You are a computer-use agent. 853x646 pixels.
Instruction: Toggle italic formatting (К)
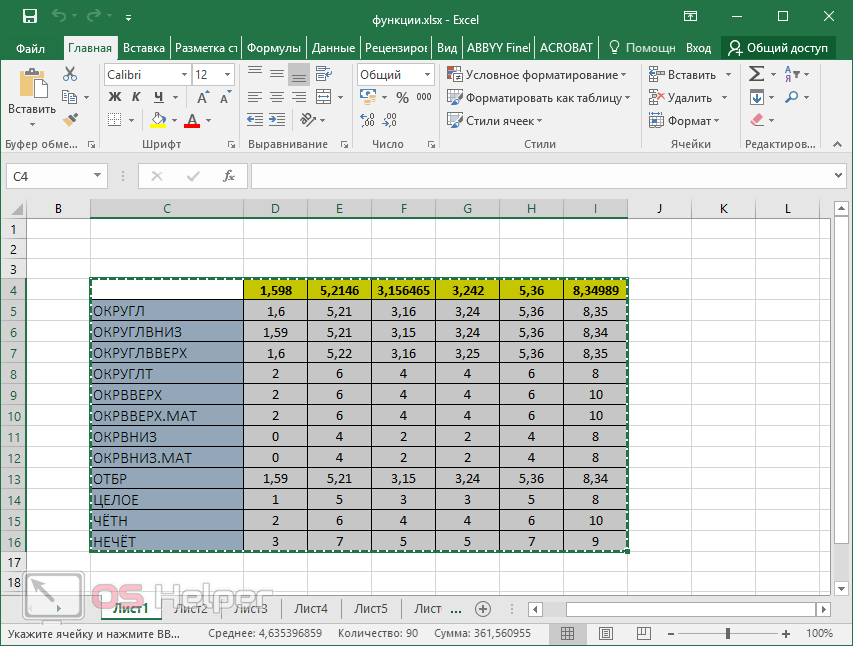click(x=137, y=97)
